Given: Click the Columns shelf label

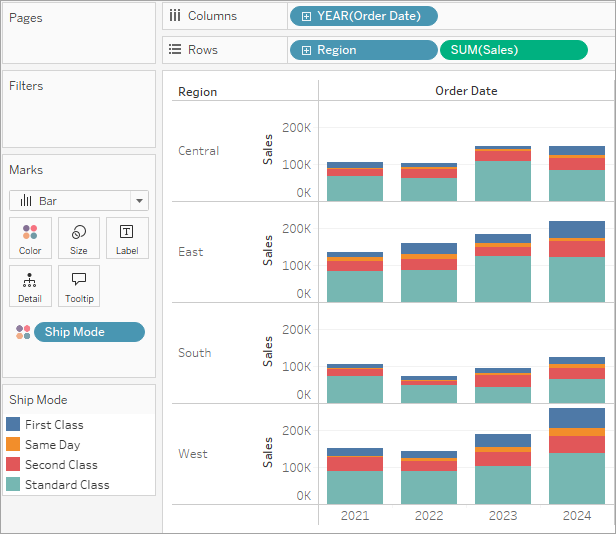Looking at the screenshot, I should point(212,16).
